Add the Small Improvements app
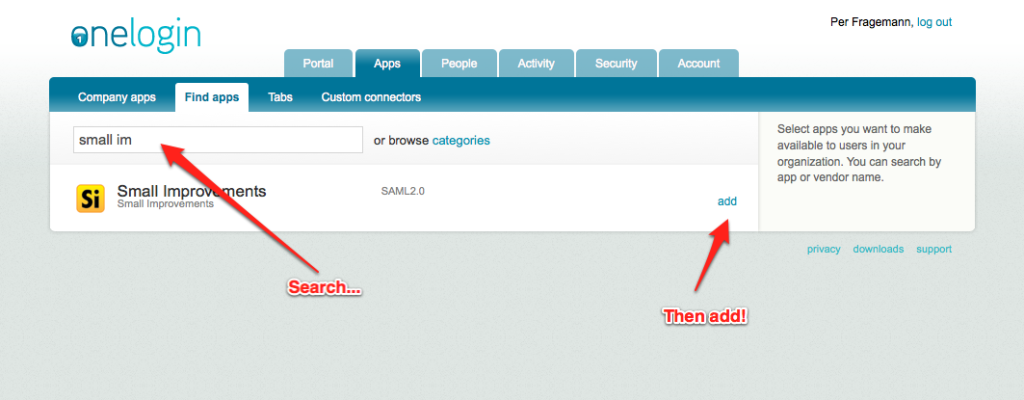Screen dimensions: 1024x400 pos(727,201)
